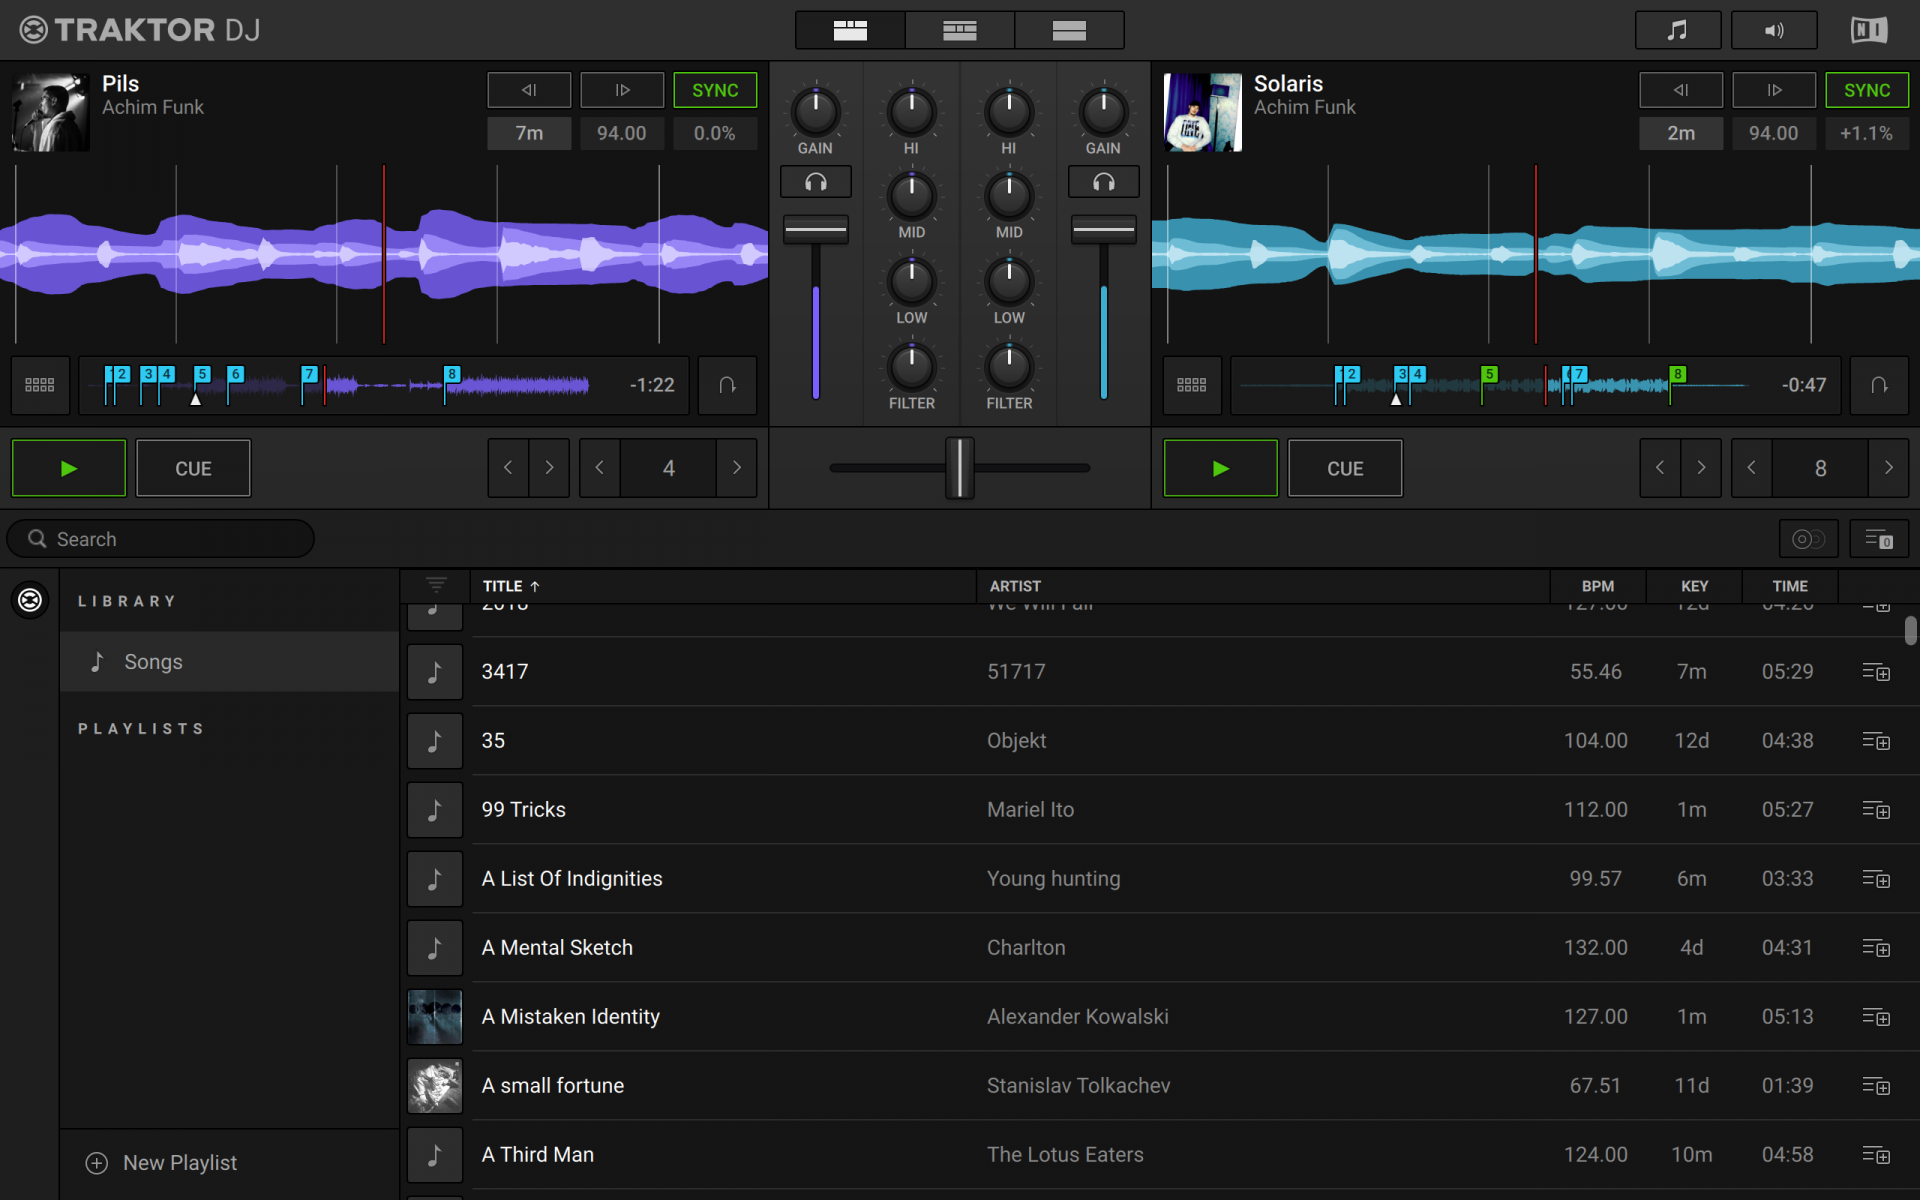Click the crossfader handle
Image resolution: width=1920 pixels, height=1200 pixels.
tap(959, 468)
